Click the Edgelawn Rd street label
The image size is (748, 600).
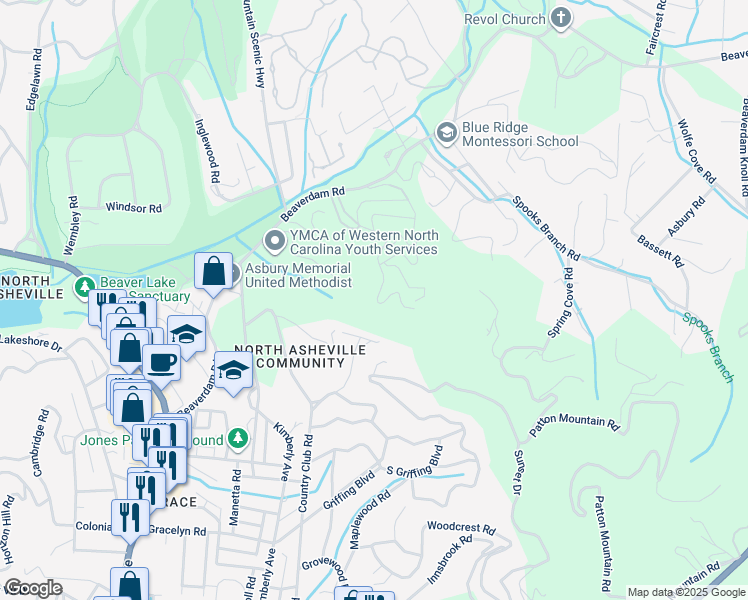click(34, 80)
